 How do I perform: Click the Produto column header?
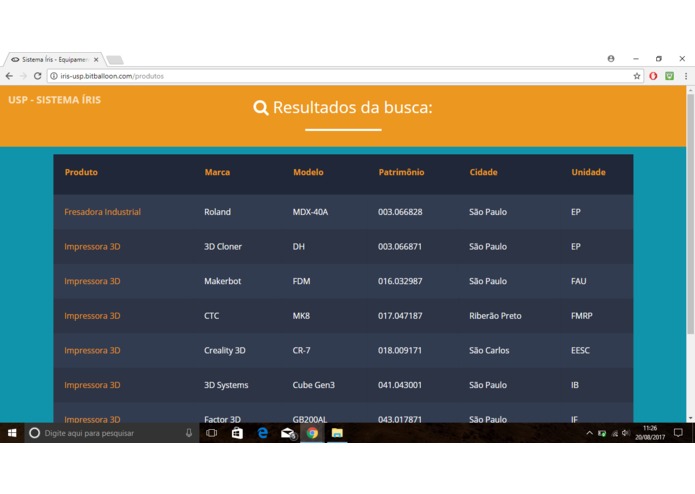tap(81, 172)
